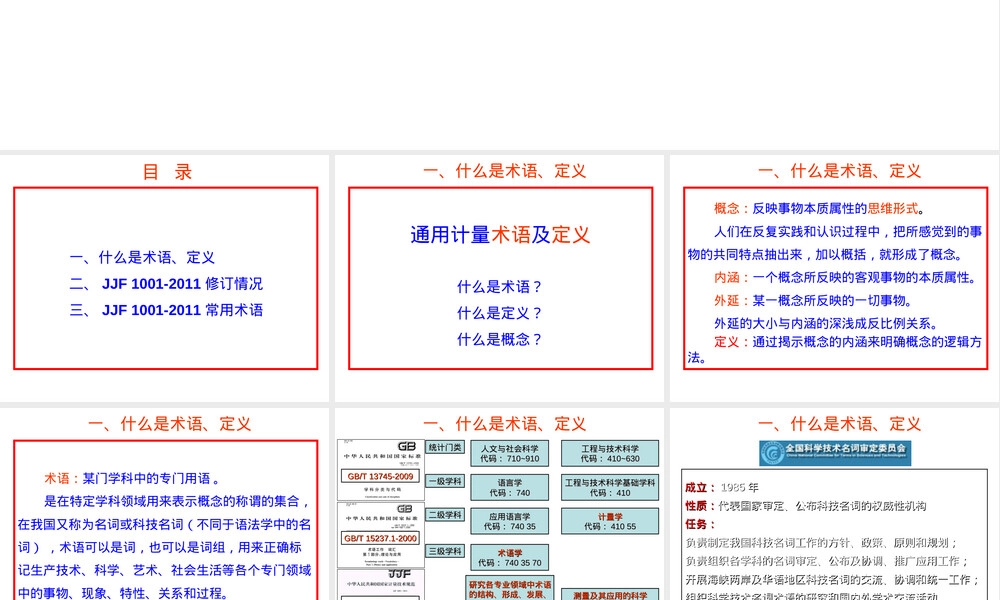Click the question '什么是定义？'
This screenshot has width=1000, height=600.
click(500, 313)
